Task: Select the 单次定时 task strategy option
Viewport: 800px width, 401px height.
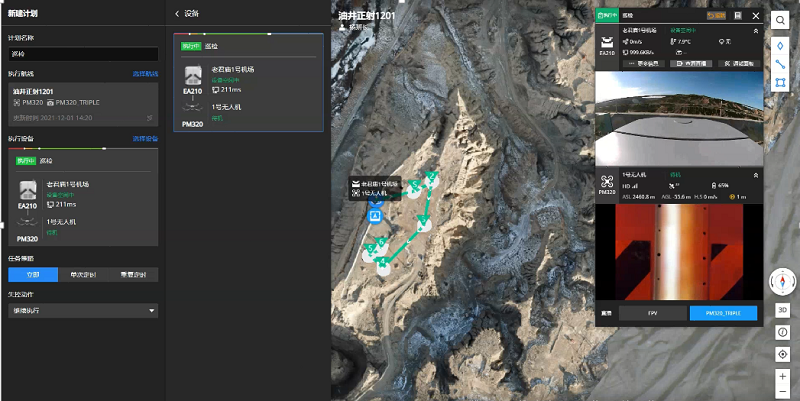Action: pyautogui.click(x=83, y=274)
